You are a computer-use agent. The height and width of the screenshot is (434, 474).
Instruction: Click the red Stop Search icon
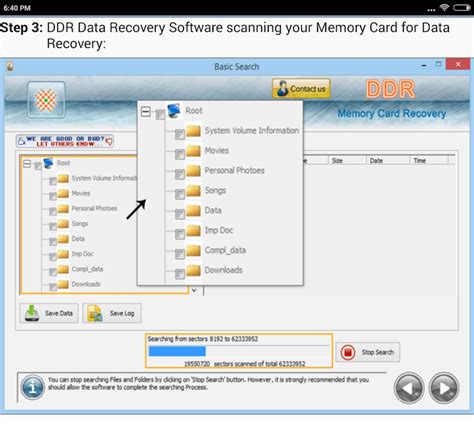[x=348, y=352]
